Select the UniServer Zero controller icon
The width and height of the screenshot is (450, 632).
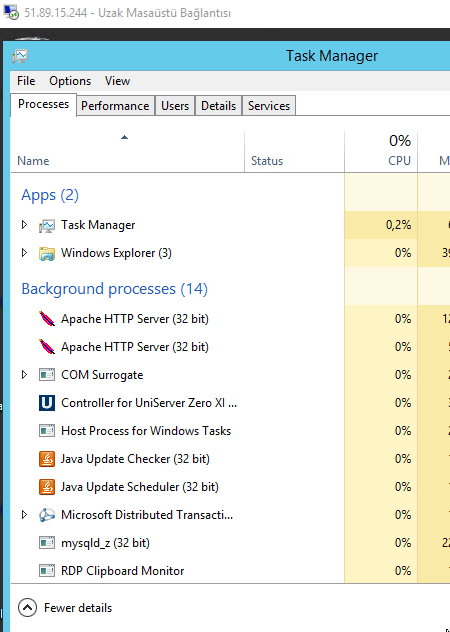47,403
